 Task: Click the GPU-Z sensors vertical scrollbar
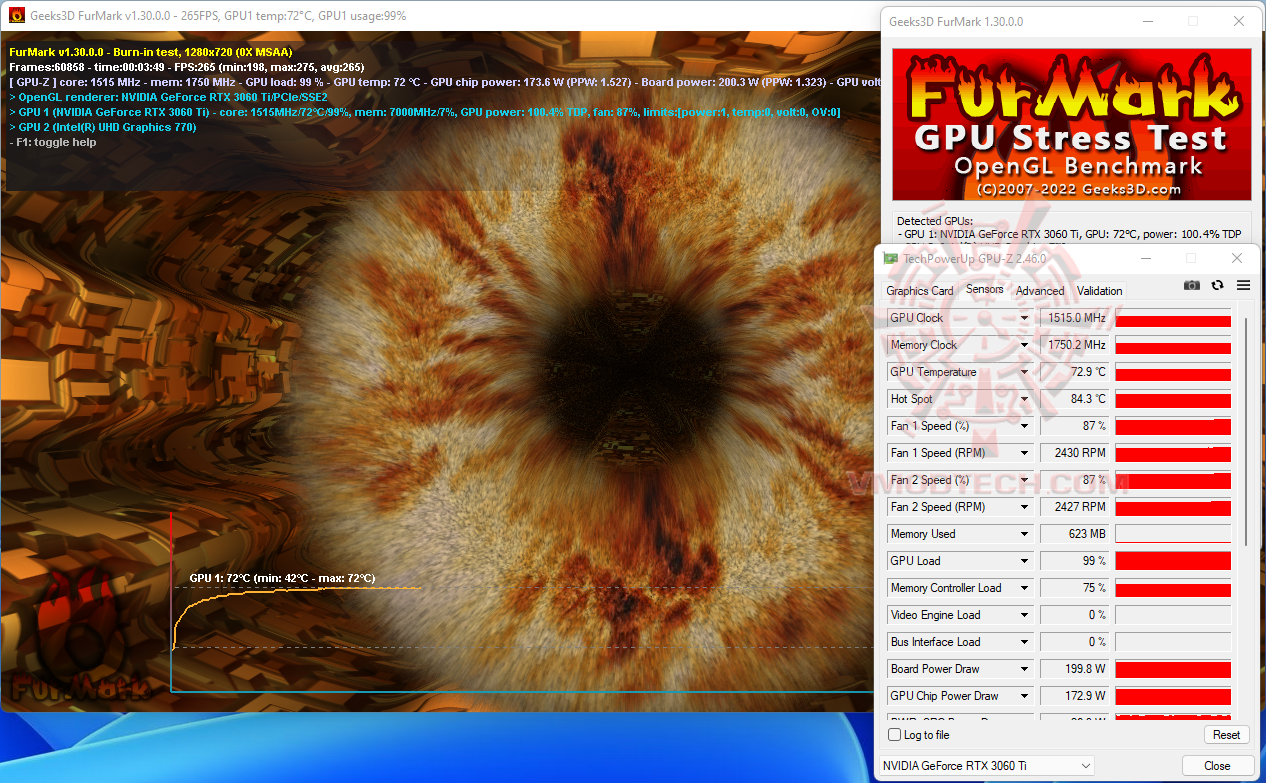(x=1245, y=430)
